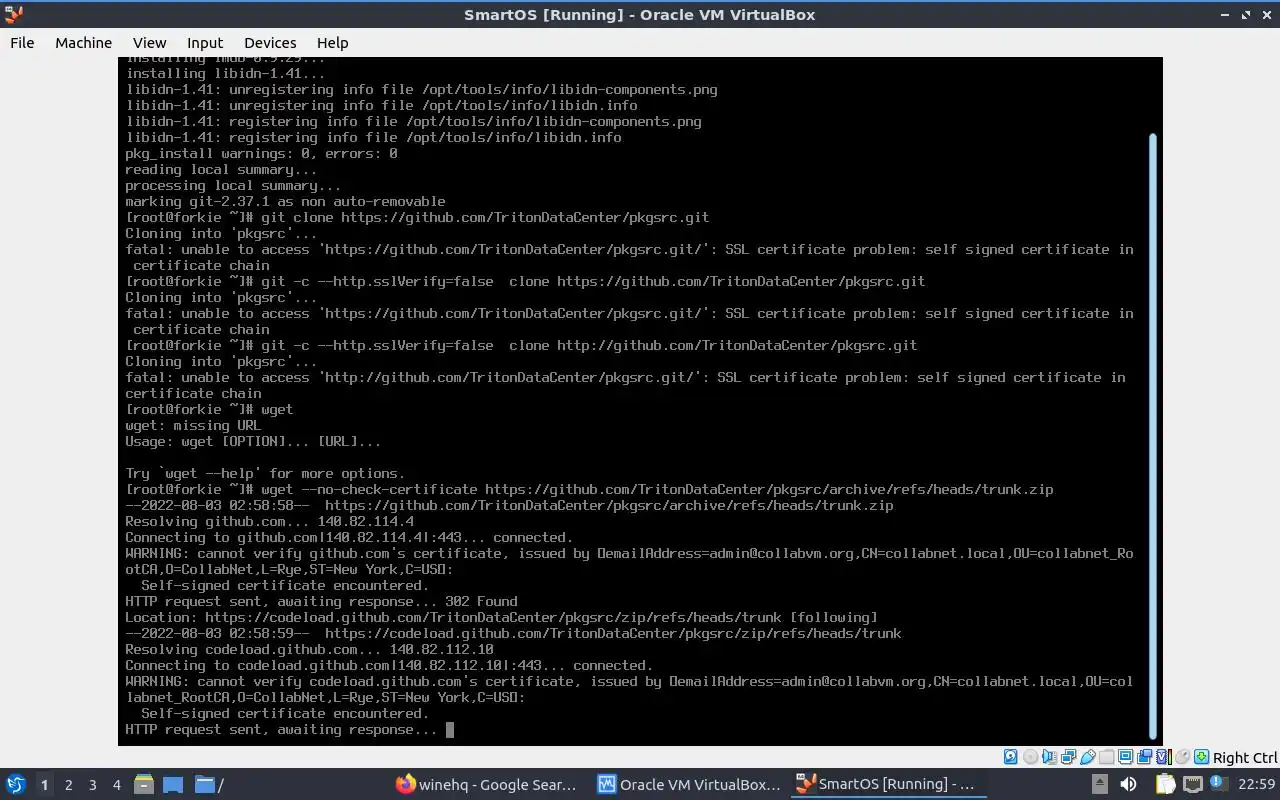This screenshot has height=800, width=1280.
Task: Click the VM console scrollbar
Action: click(1152, 435)
